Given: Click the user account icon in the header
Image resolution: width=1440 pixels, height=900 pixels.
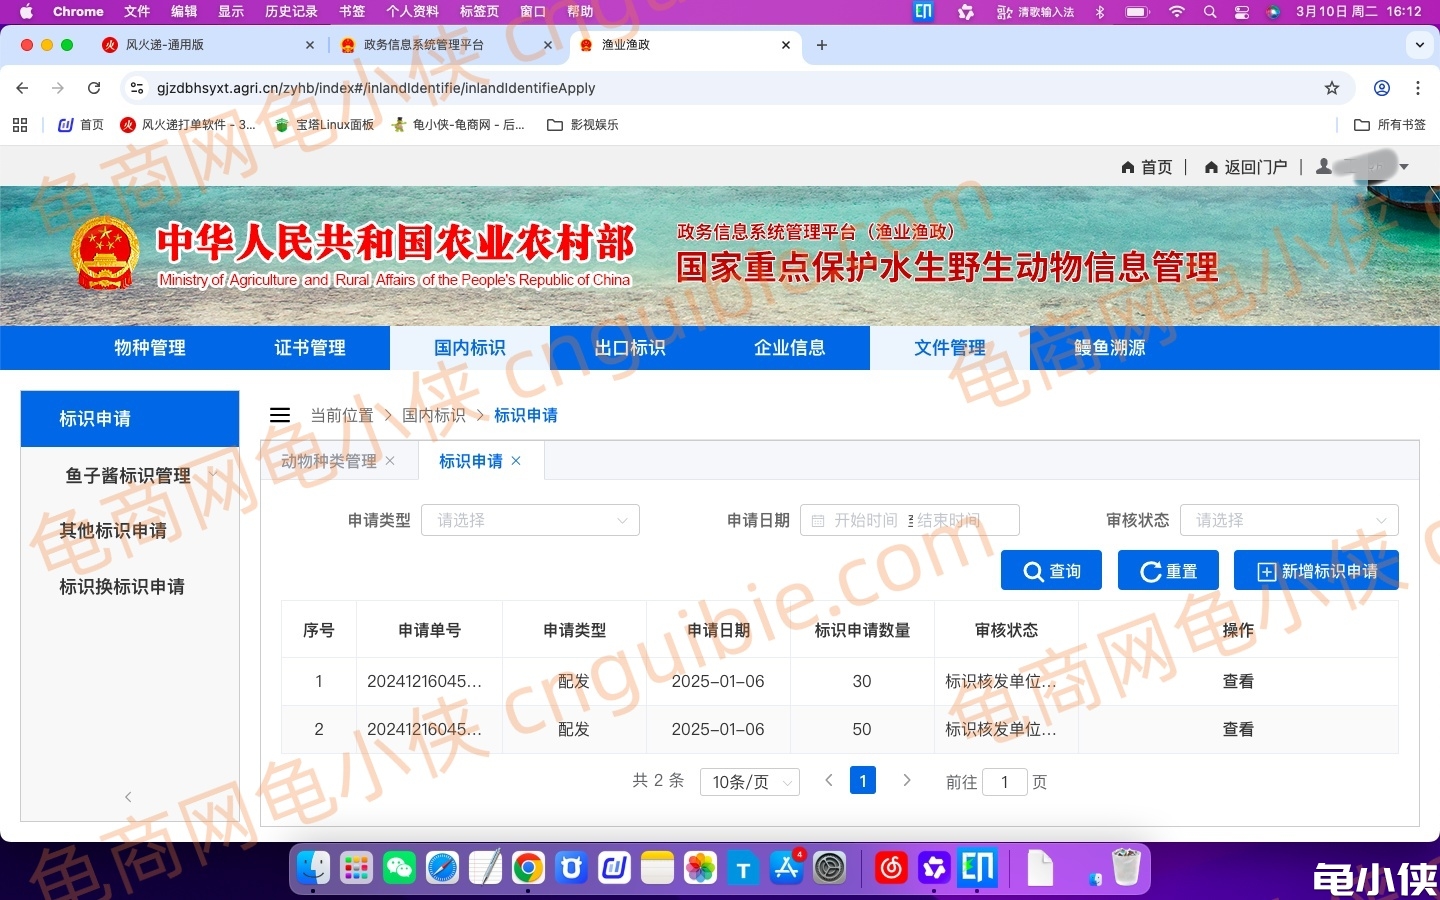Looking at the screenshot, I should click(x=1322, y=167).
